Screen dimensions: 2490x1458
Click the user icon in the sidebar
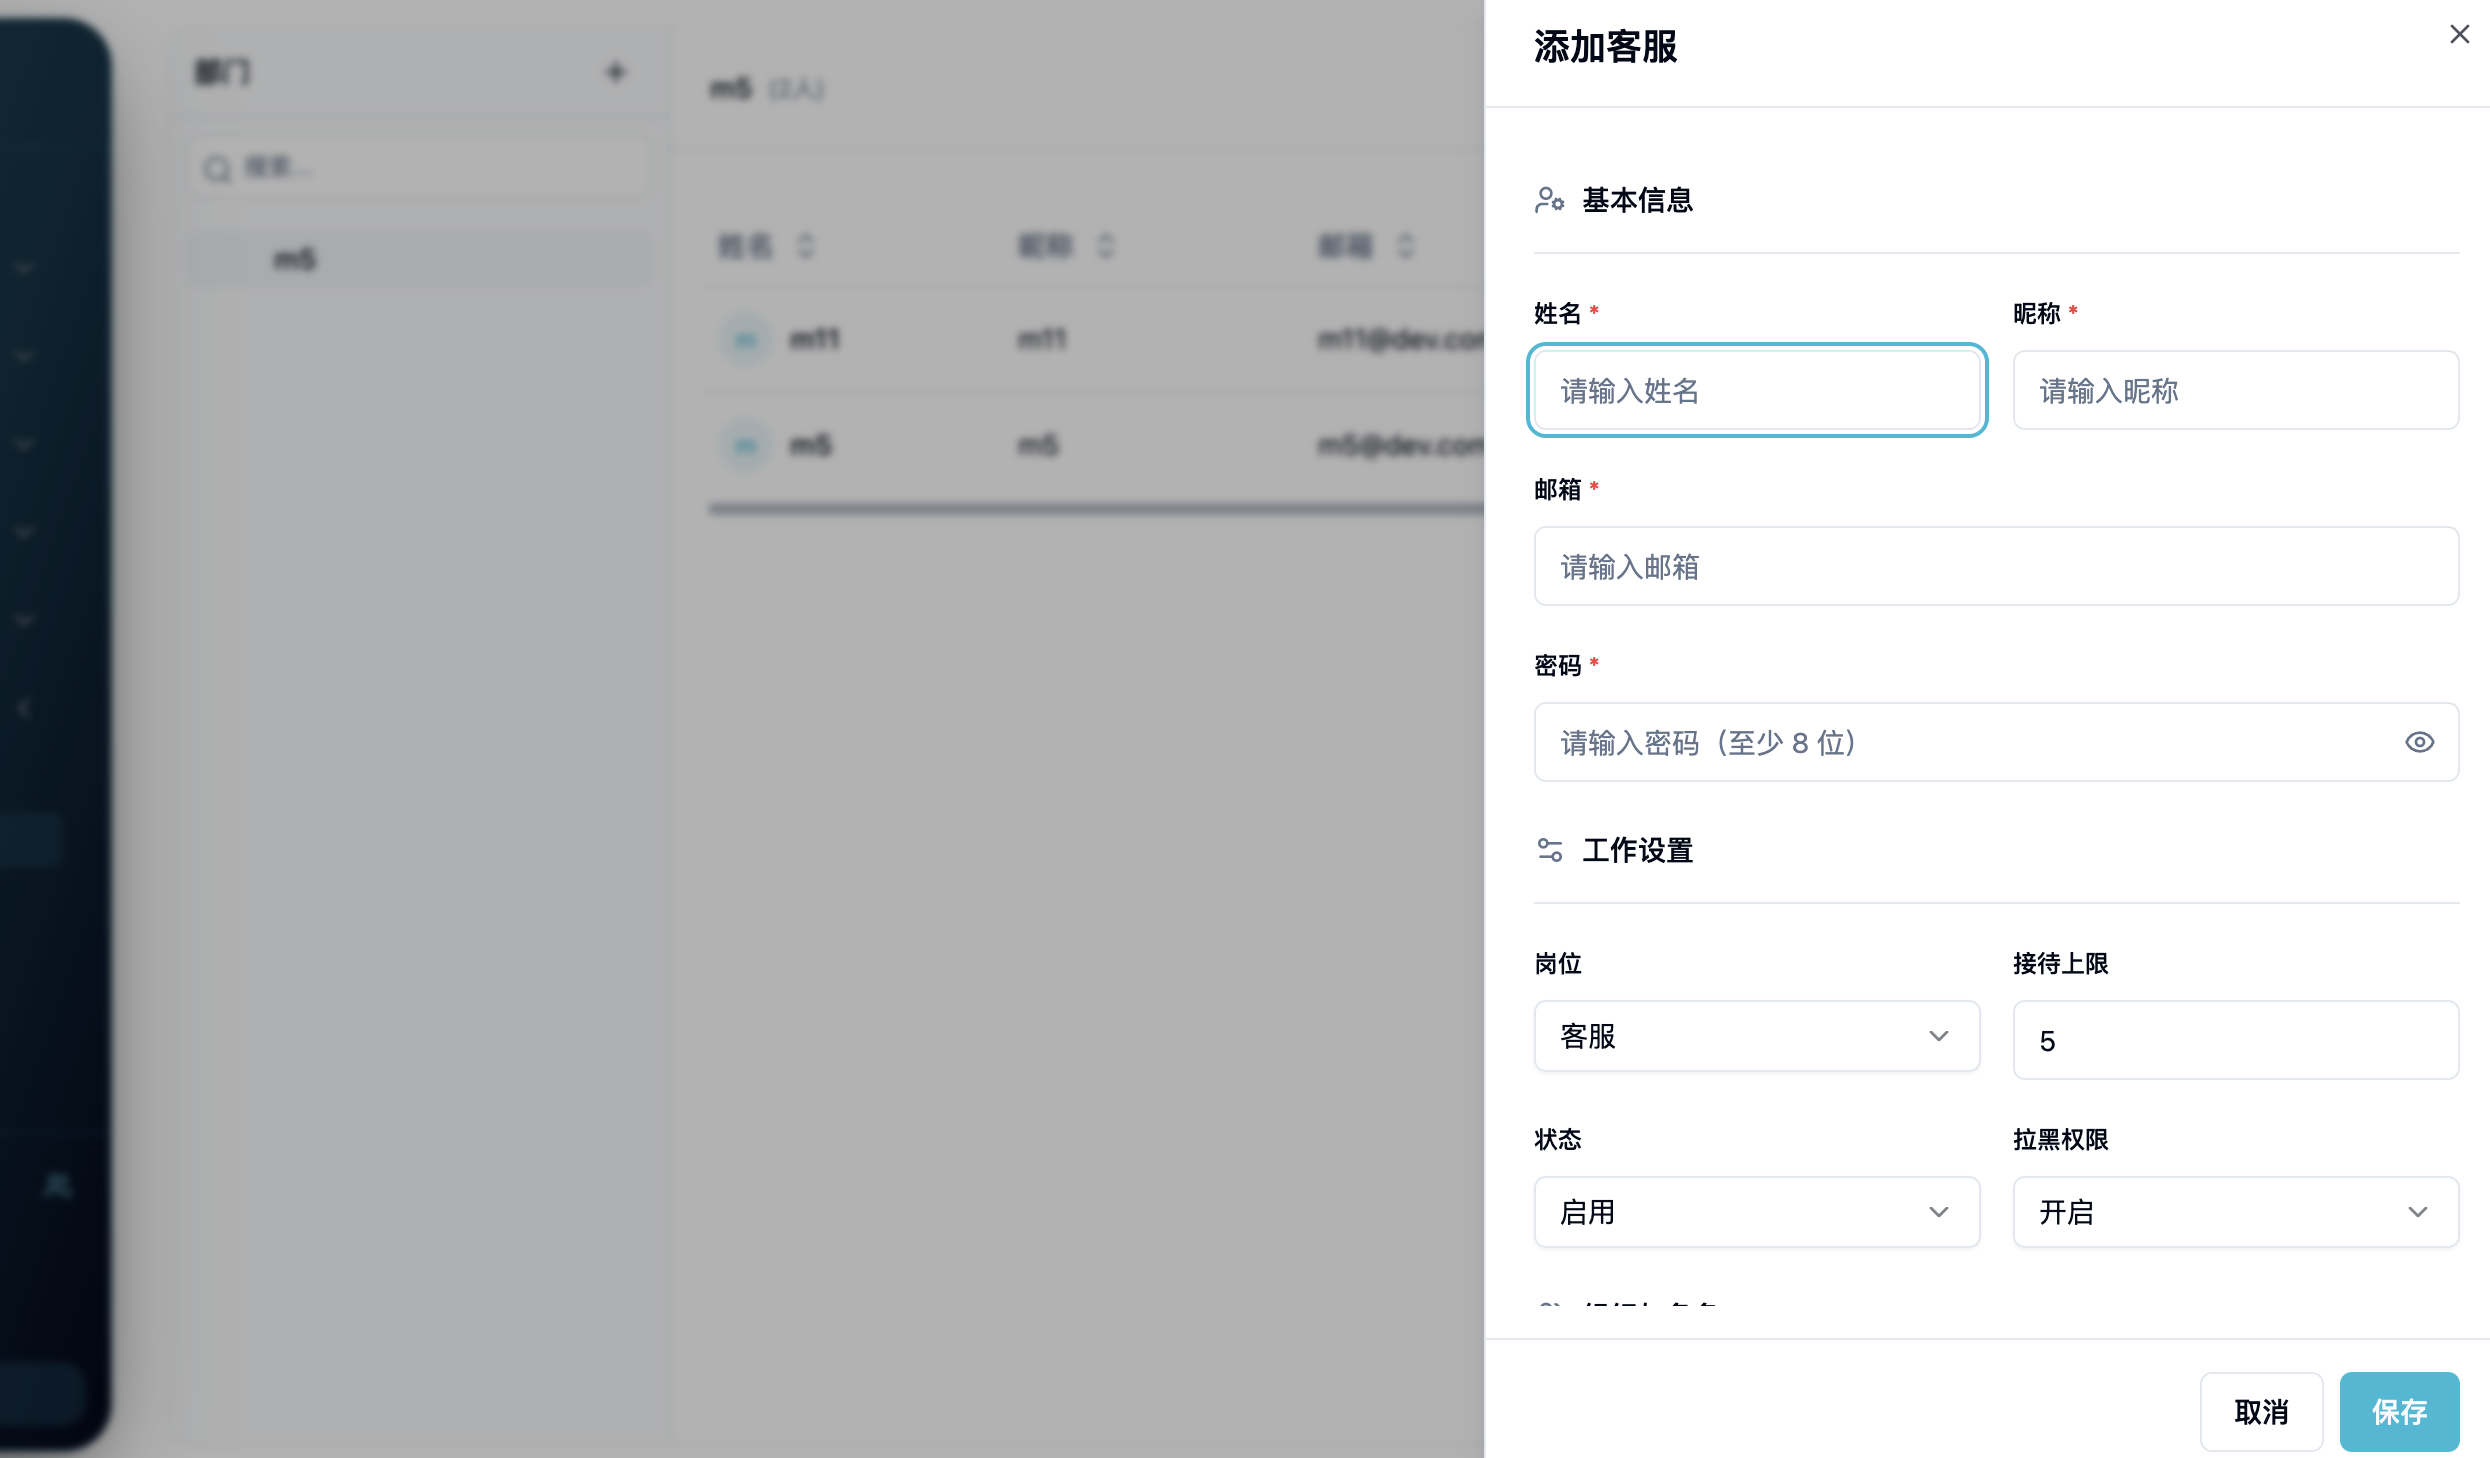pos(58,1186)
